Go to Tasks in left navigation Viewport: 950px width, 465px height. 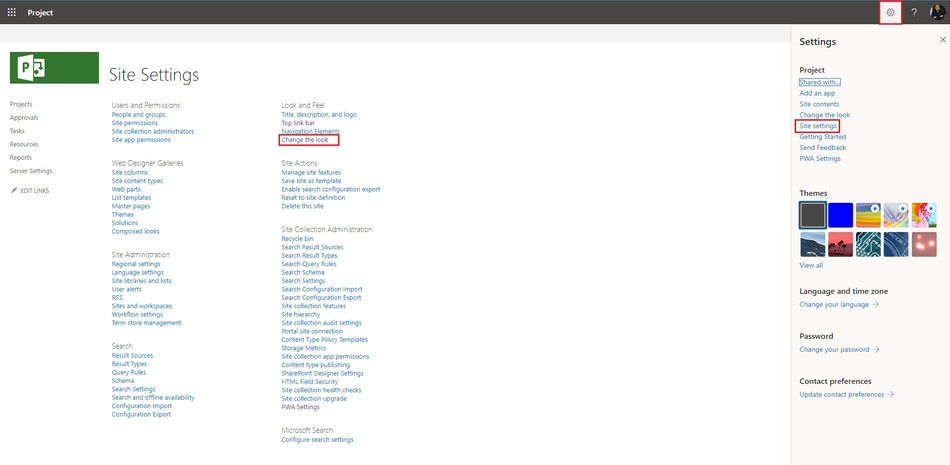coord(17,131)
